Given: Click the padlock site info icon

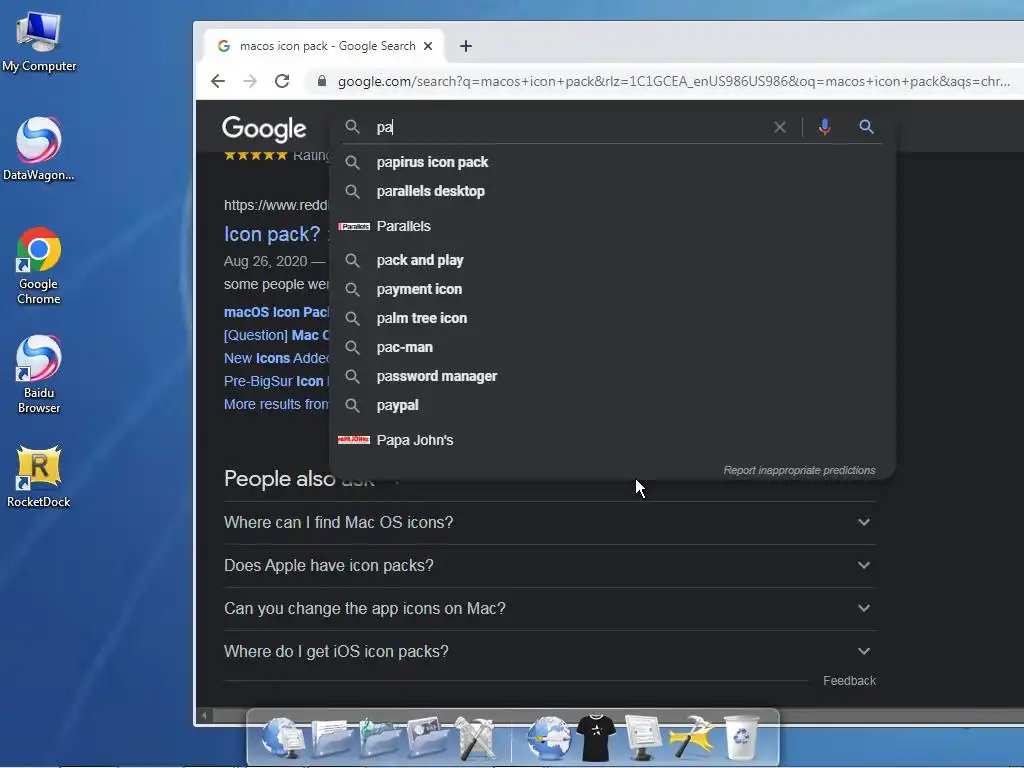Looking at the screenshot, I should pos(321,81).
